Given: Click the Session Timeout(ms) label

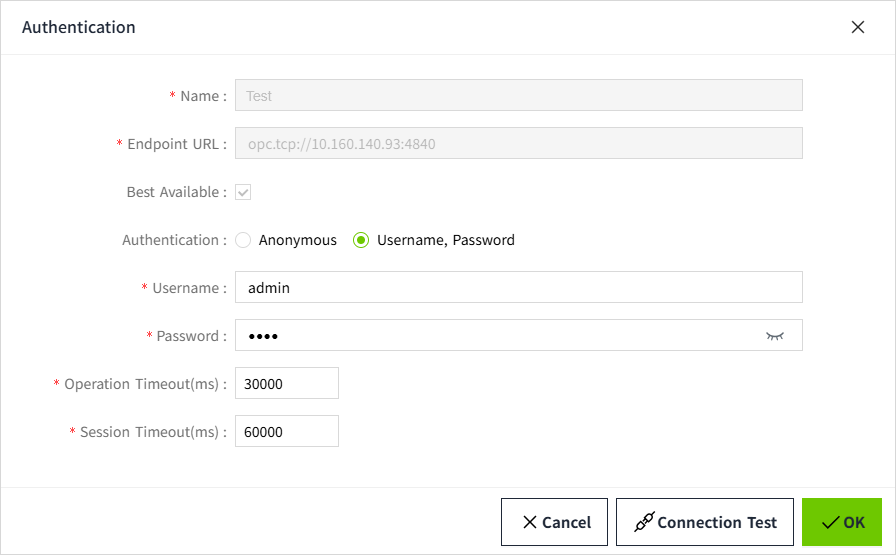Looking at the screenshot, I should pos(149,432).
